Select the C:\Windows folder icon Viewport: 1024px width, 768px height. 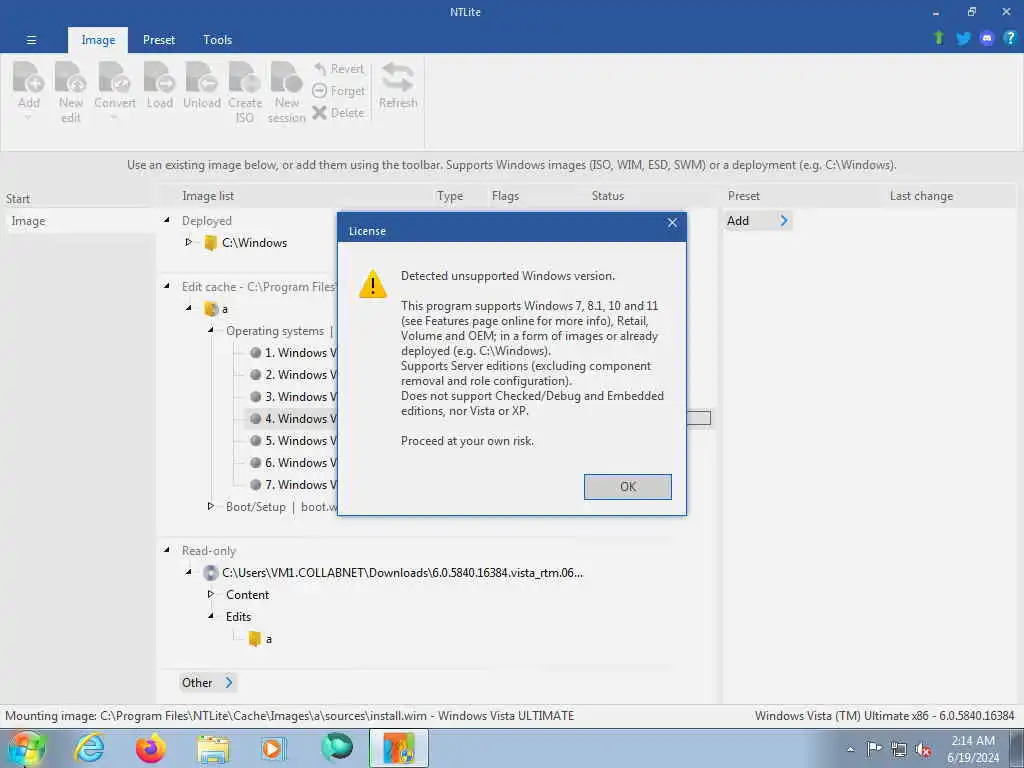coord(210,243)
